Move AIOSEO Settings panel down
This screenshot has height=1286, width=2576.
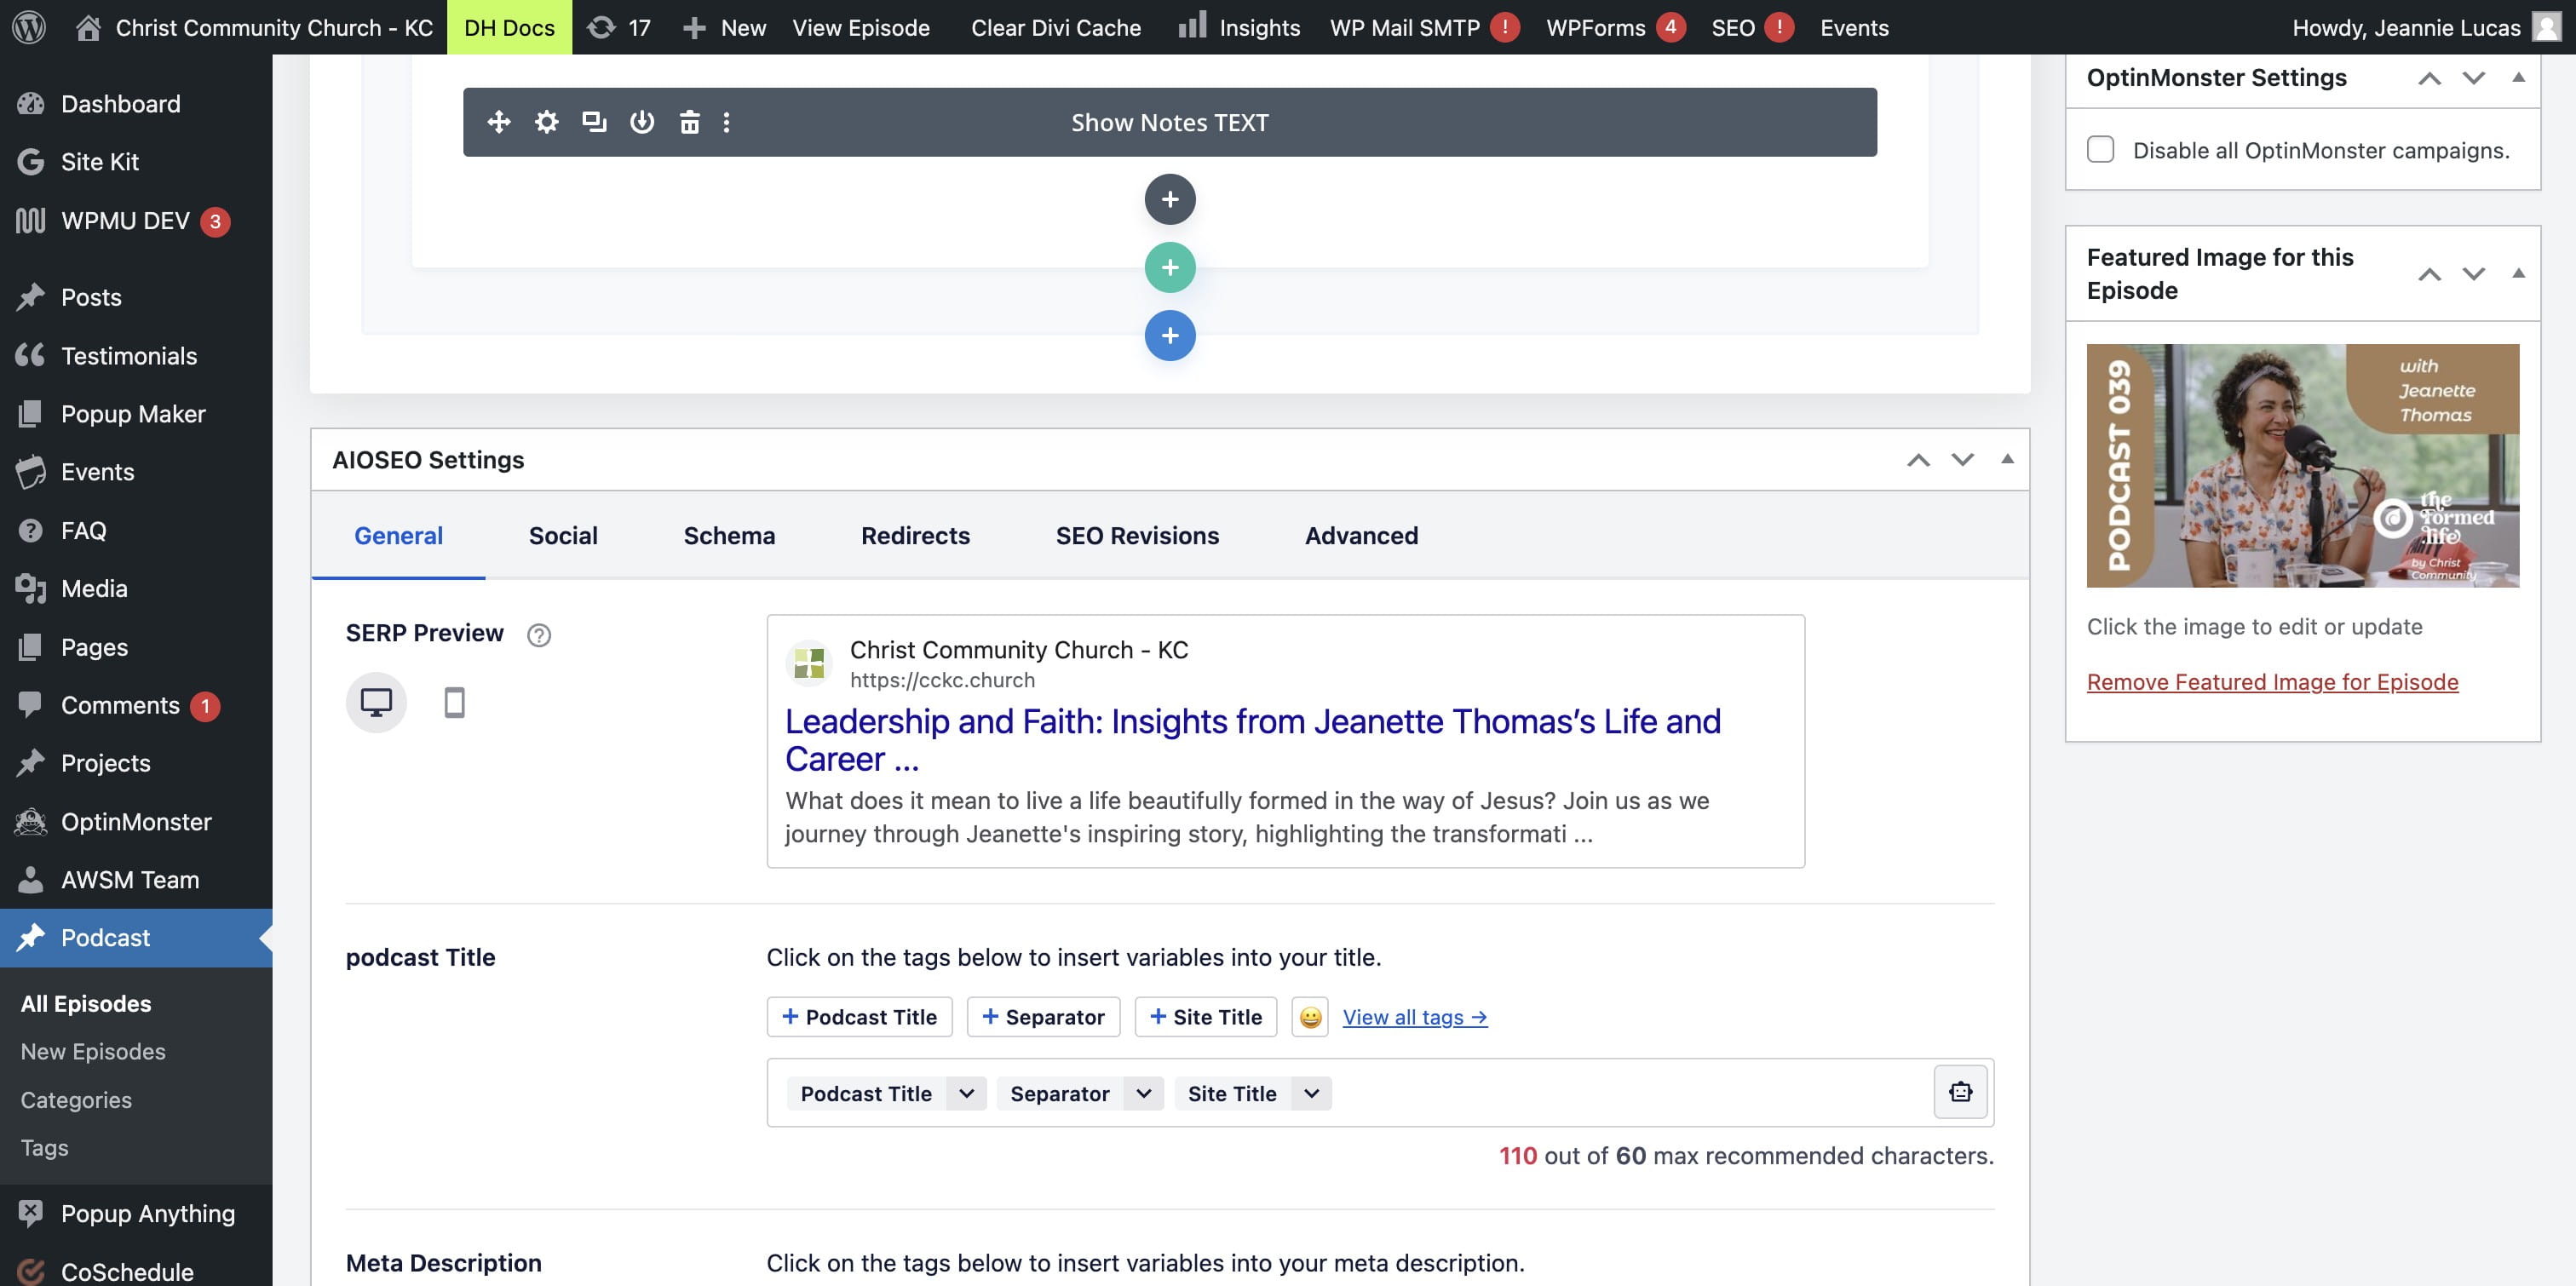click(x=1962, y=460)
